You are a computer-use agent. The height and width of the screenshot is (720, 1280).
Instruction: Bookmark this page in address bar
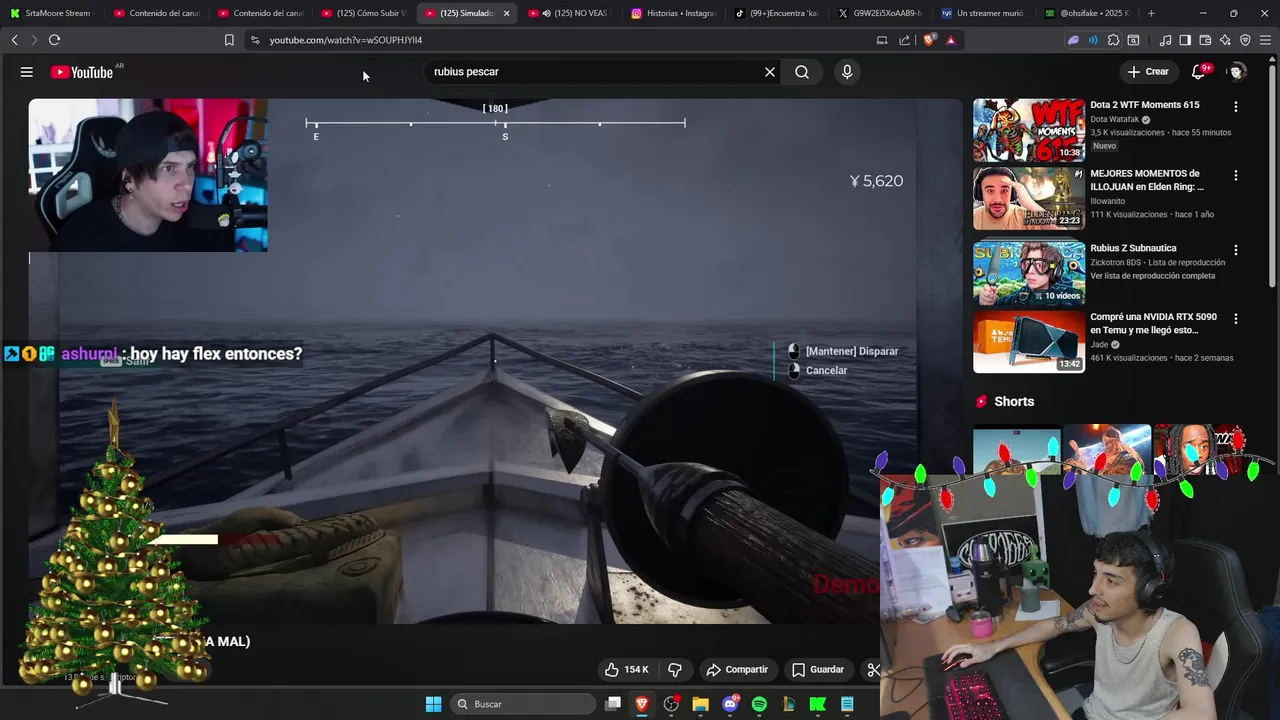pos(229,40)
